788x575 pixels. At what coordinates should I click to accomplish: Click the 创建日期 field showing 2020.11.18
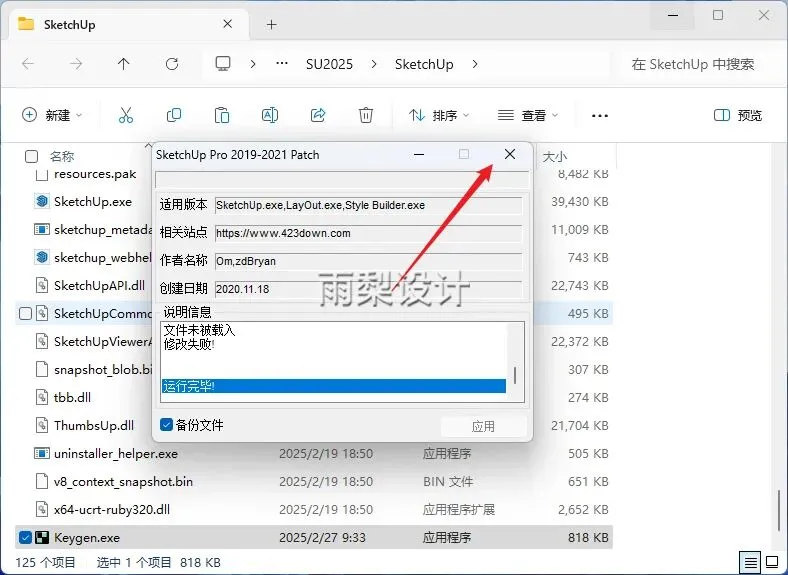coord(368,289)
